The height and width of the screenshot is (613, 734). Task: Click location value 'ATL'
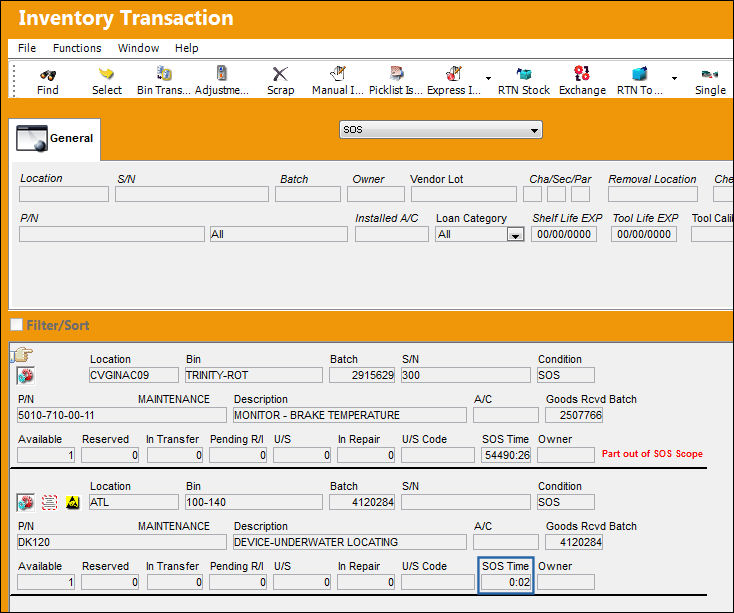[133, 502]
